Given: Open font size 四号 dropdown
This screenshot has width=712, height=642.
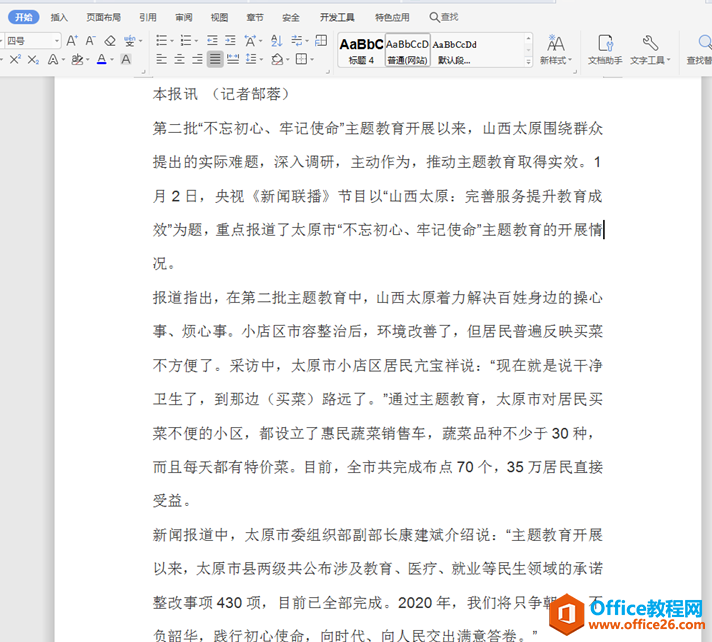Looking at the screenshot, I should pos(56,41).
